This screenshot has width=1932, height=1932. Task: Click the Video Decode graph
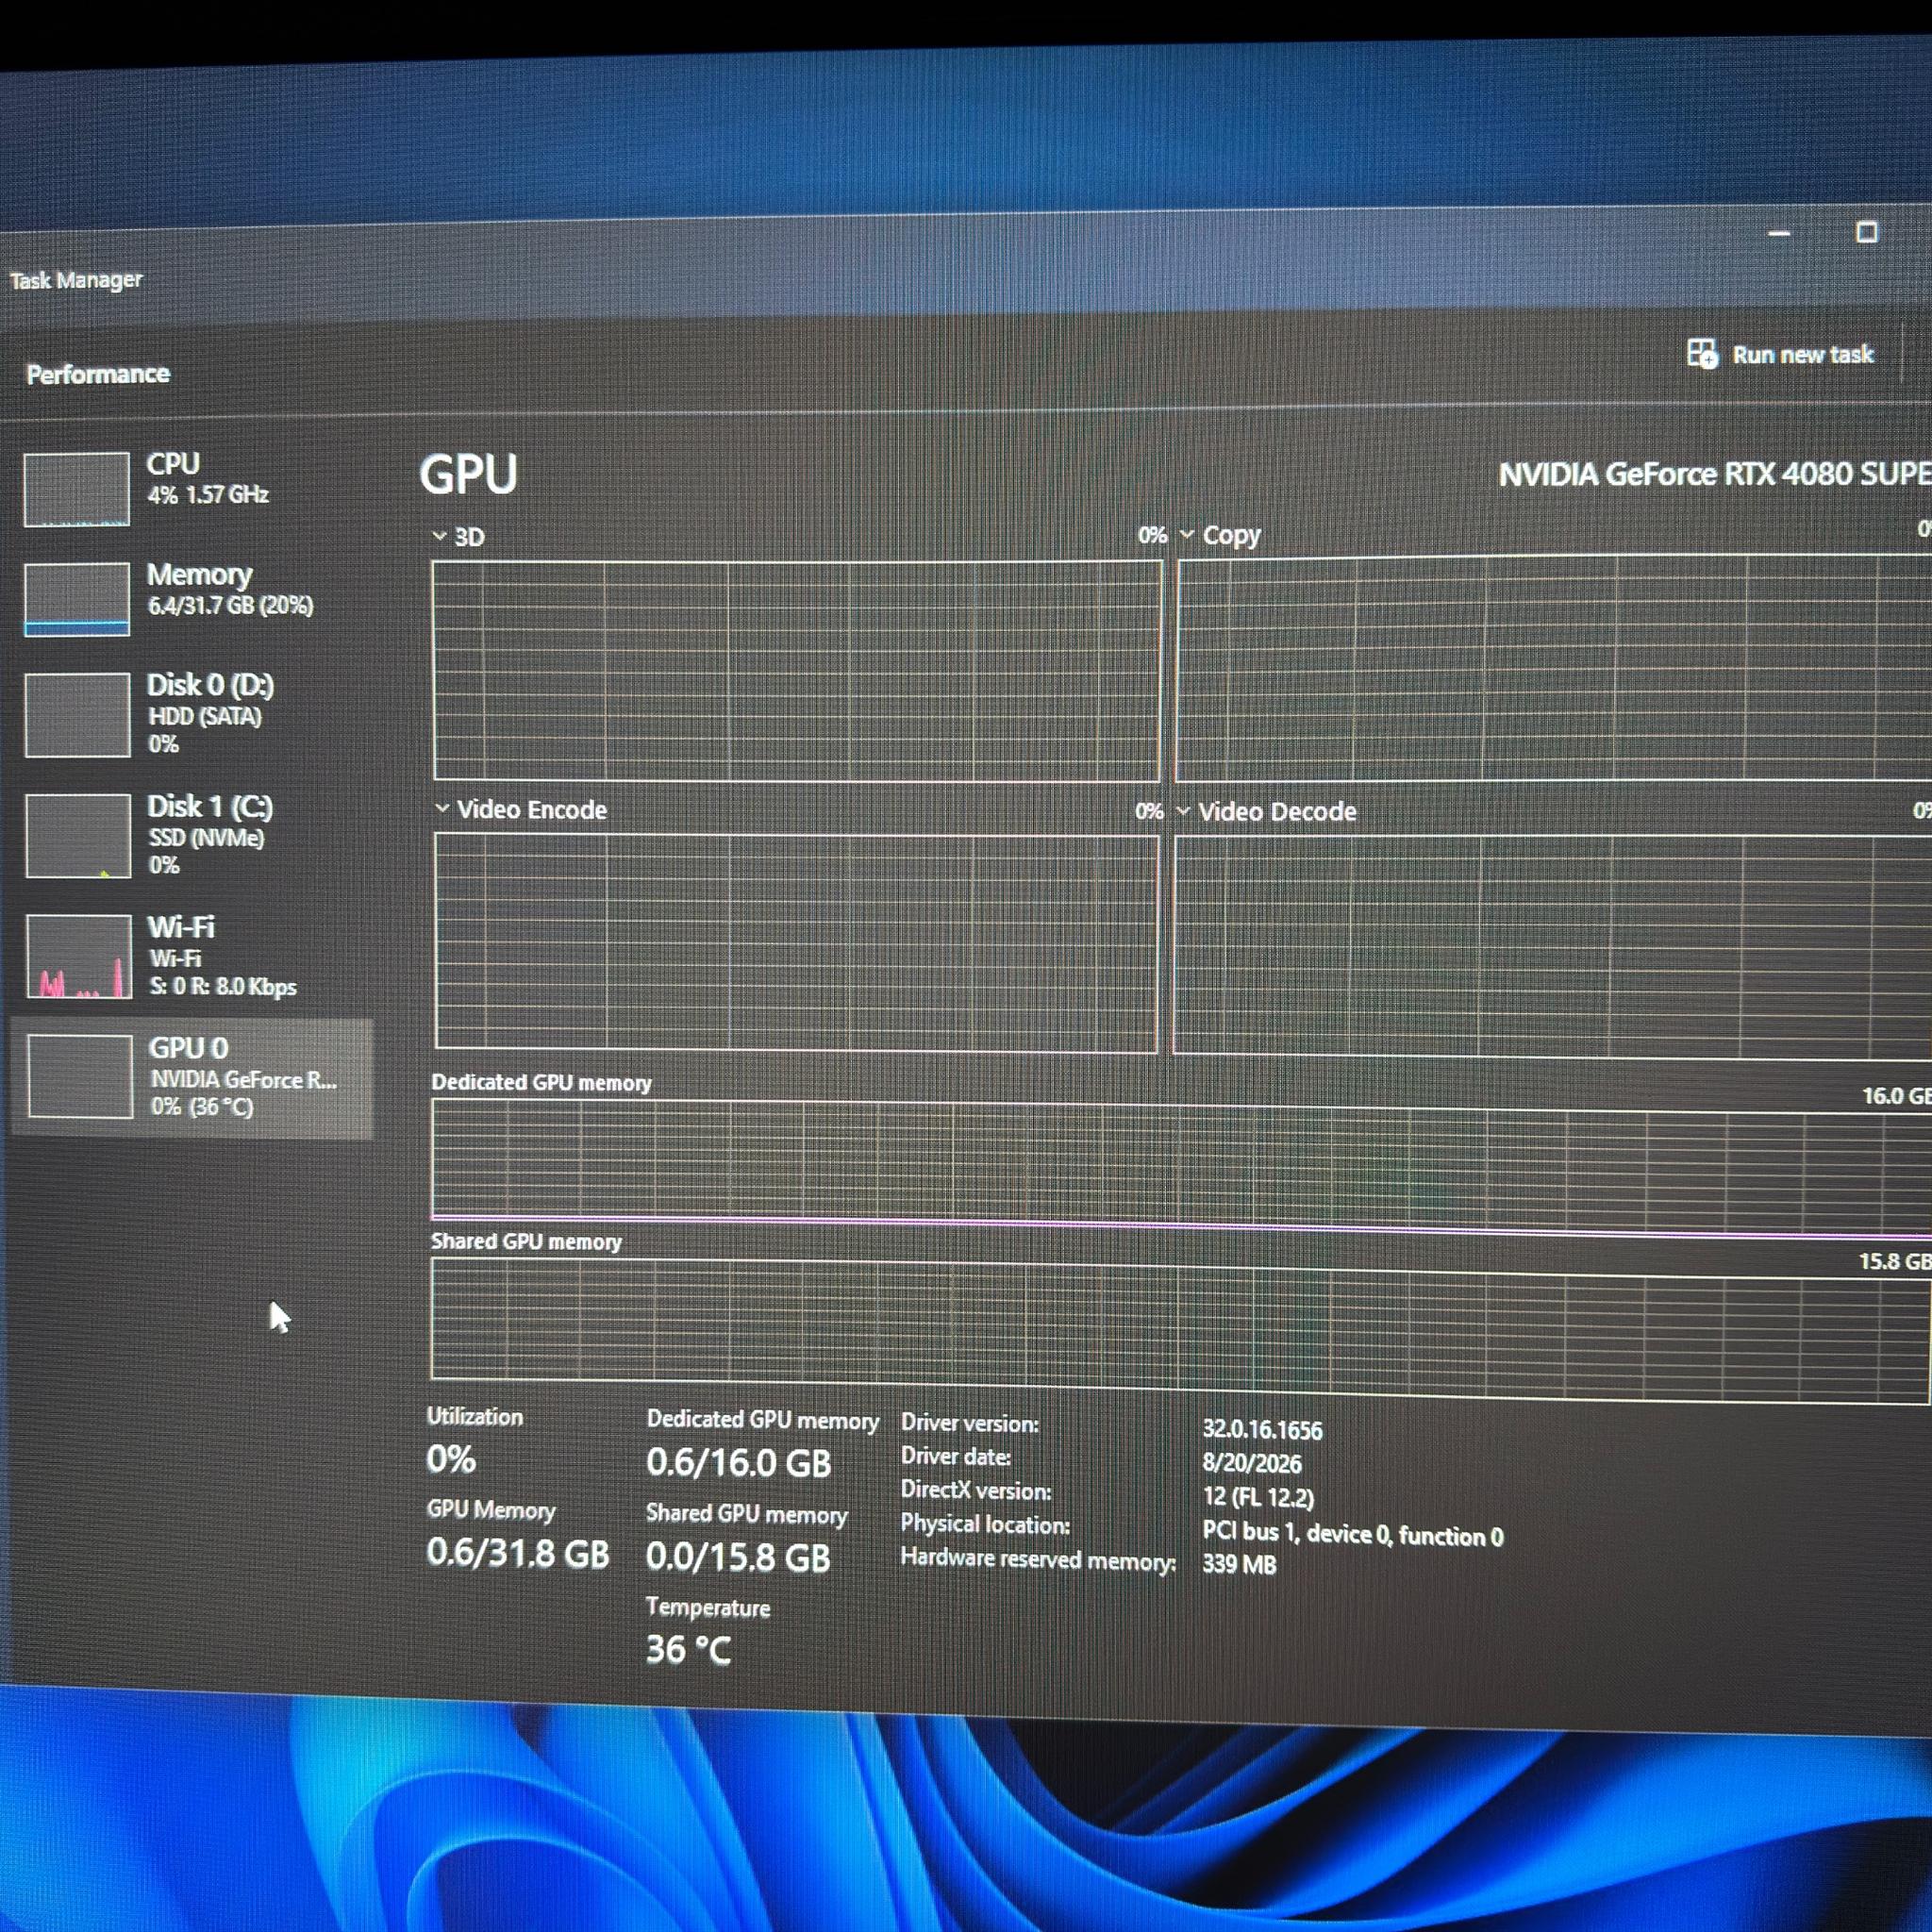point(1552,946)
